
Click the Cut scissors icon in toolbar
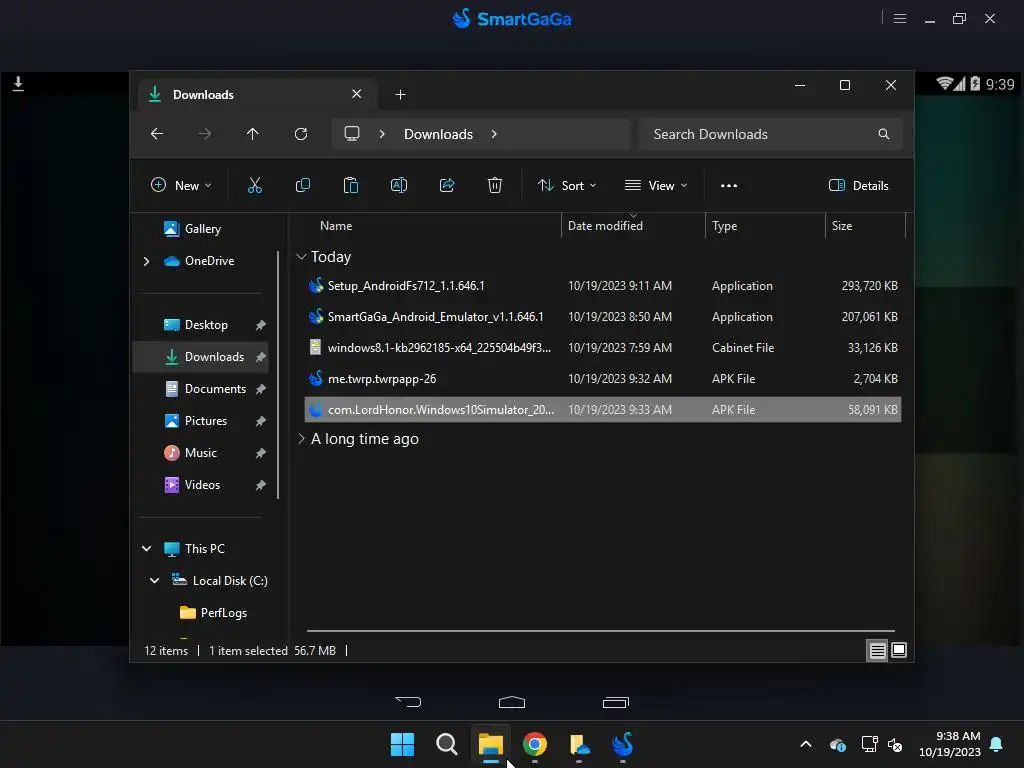point(255,185)
